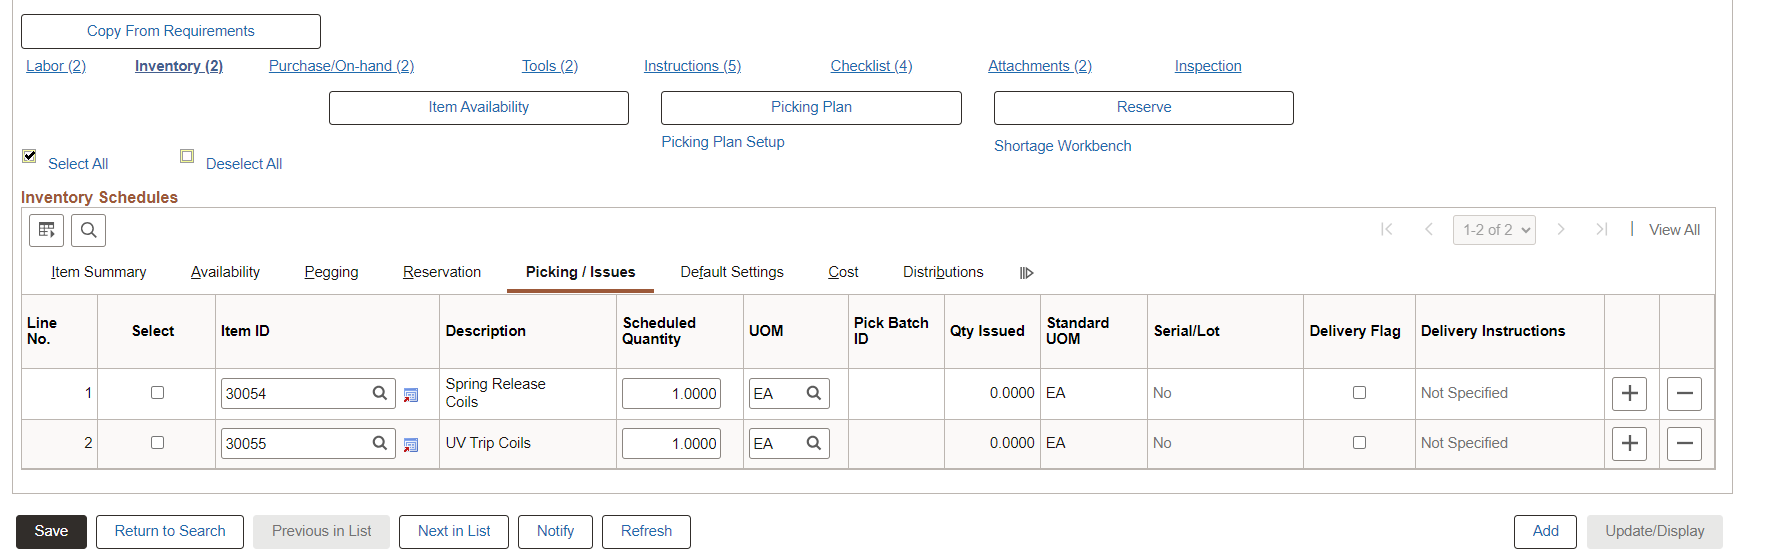Click the Add button
This screenshot has height=560, width=1769.
(1545, 531)
